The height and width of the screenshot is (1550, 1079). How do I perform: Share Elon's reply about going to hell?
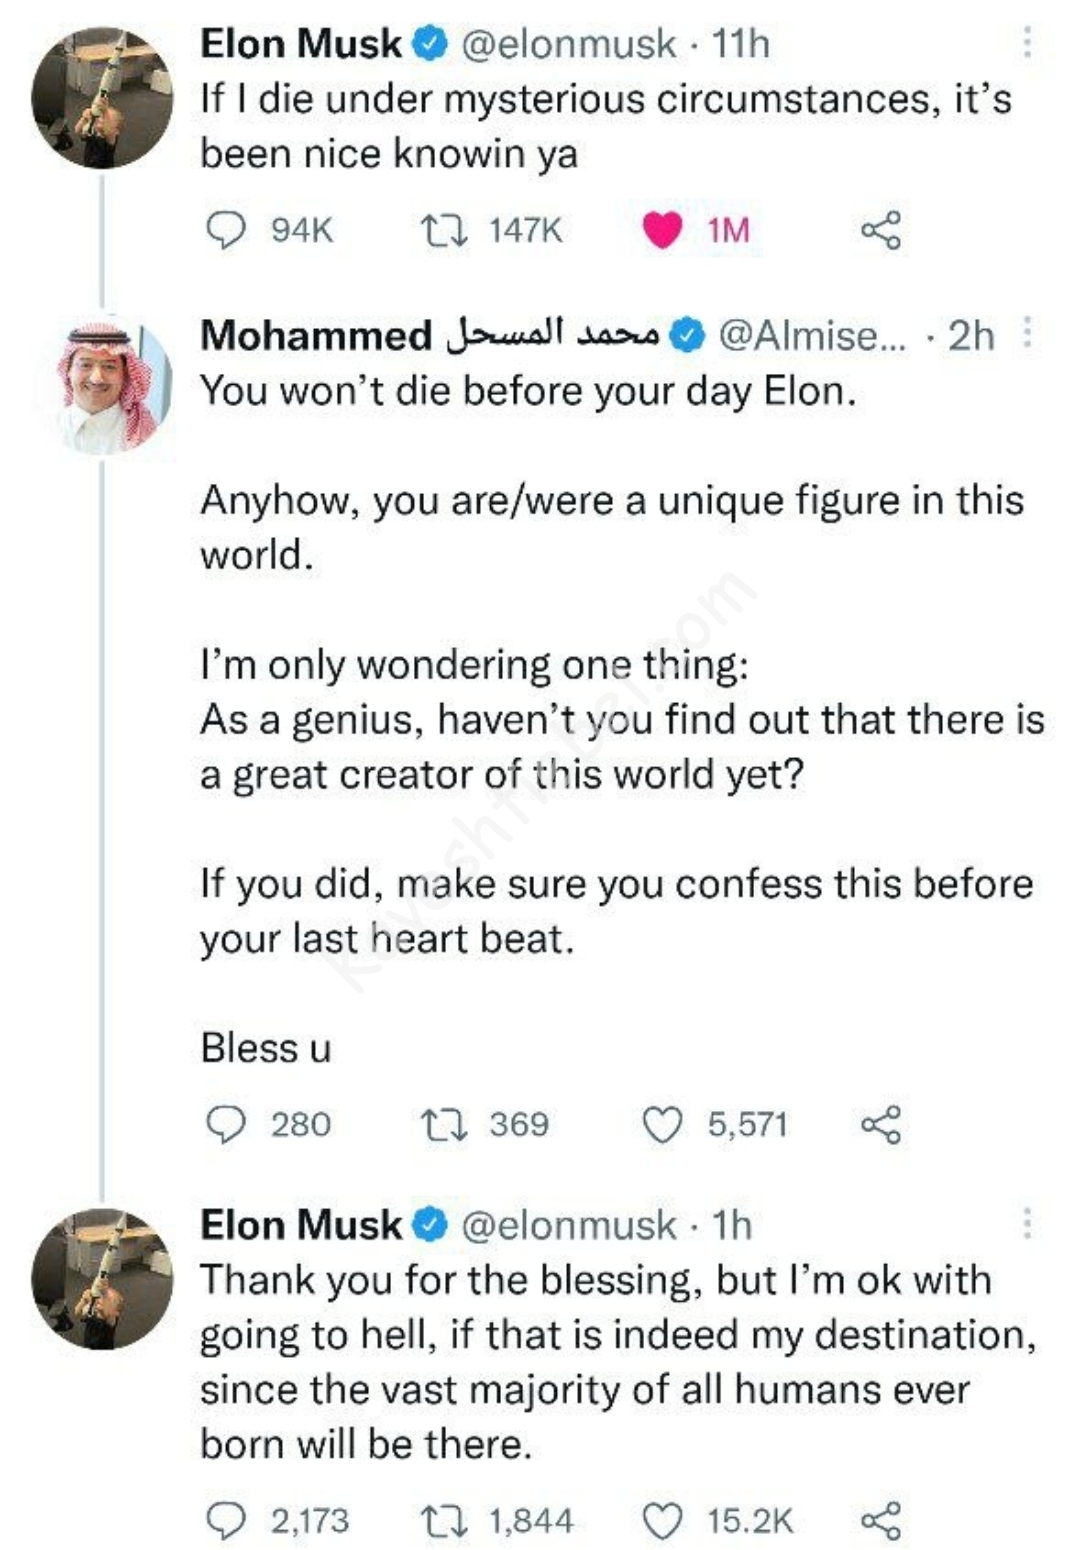tap(880, 1521)
